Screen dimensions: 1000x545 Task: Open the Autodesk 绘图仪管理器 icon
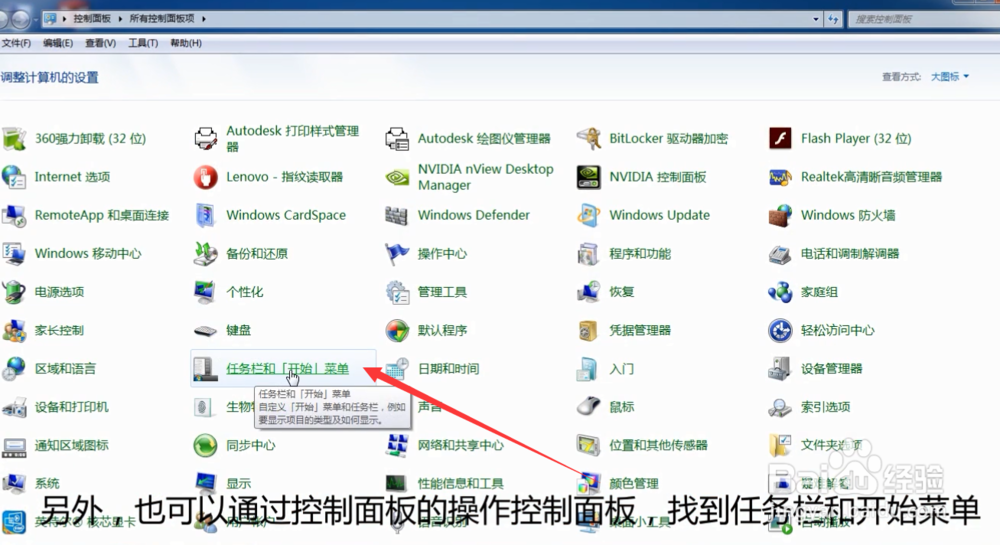click(397, 138)
